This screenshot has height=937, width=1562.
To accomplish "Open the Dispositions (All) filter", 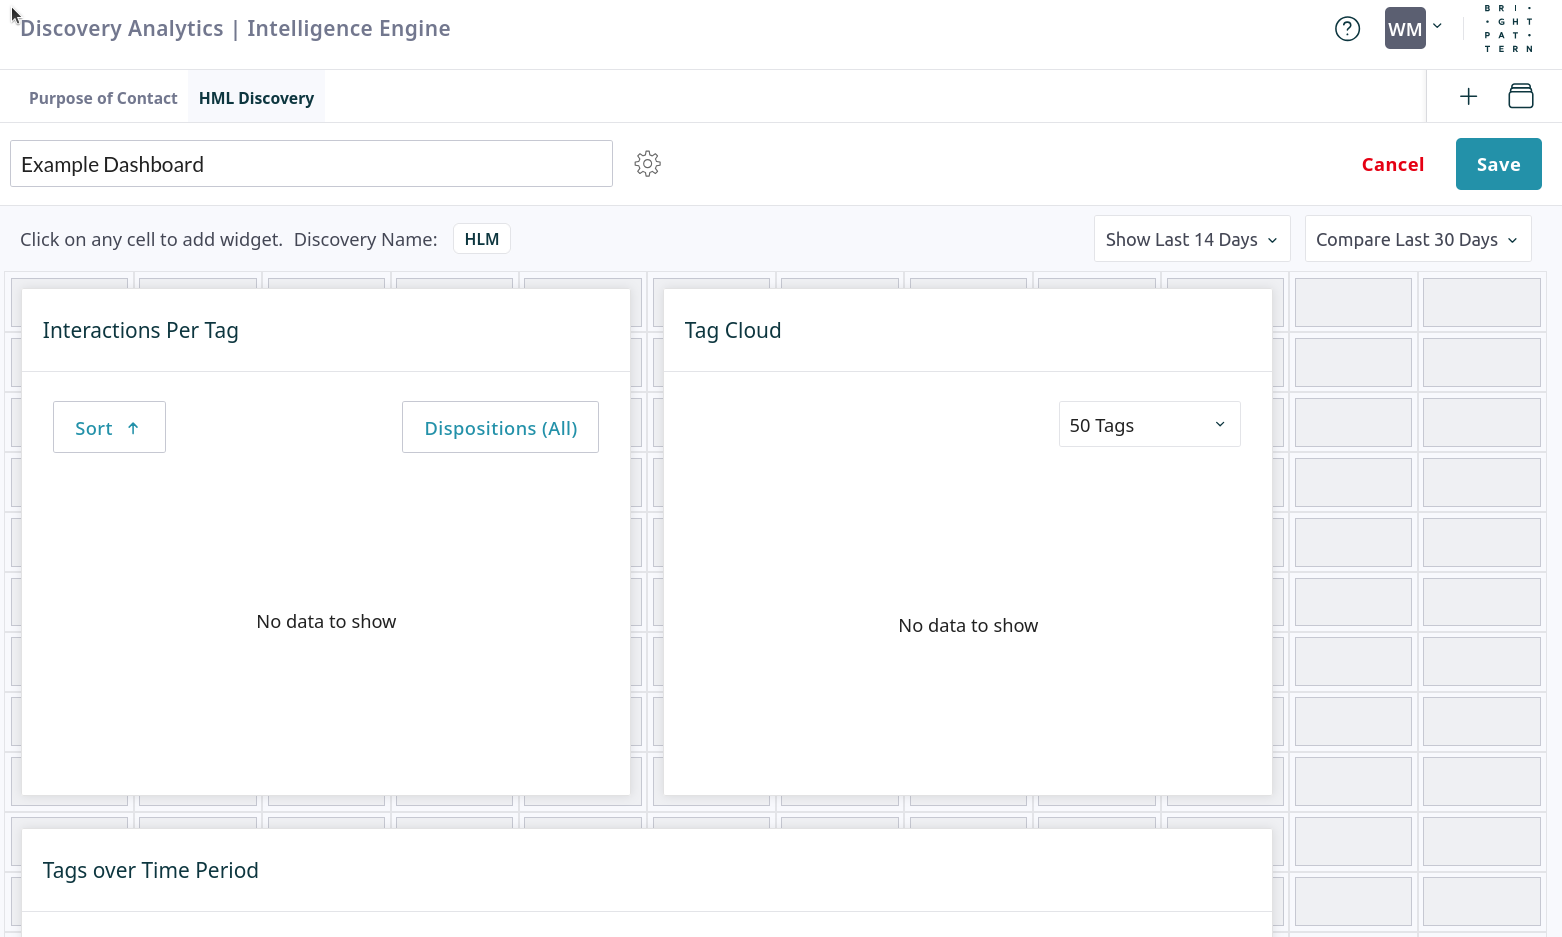I will tap(500, 428).
